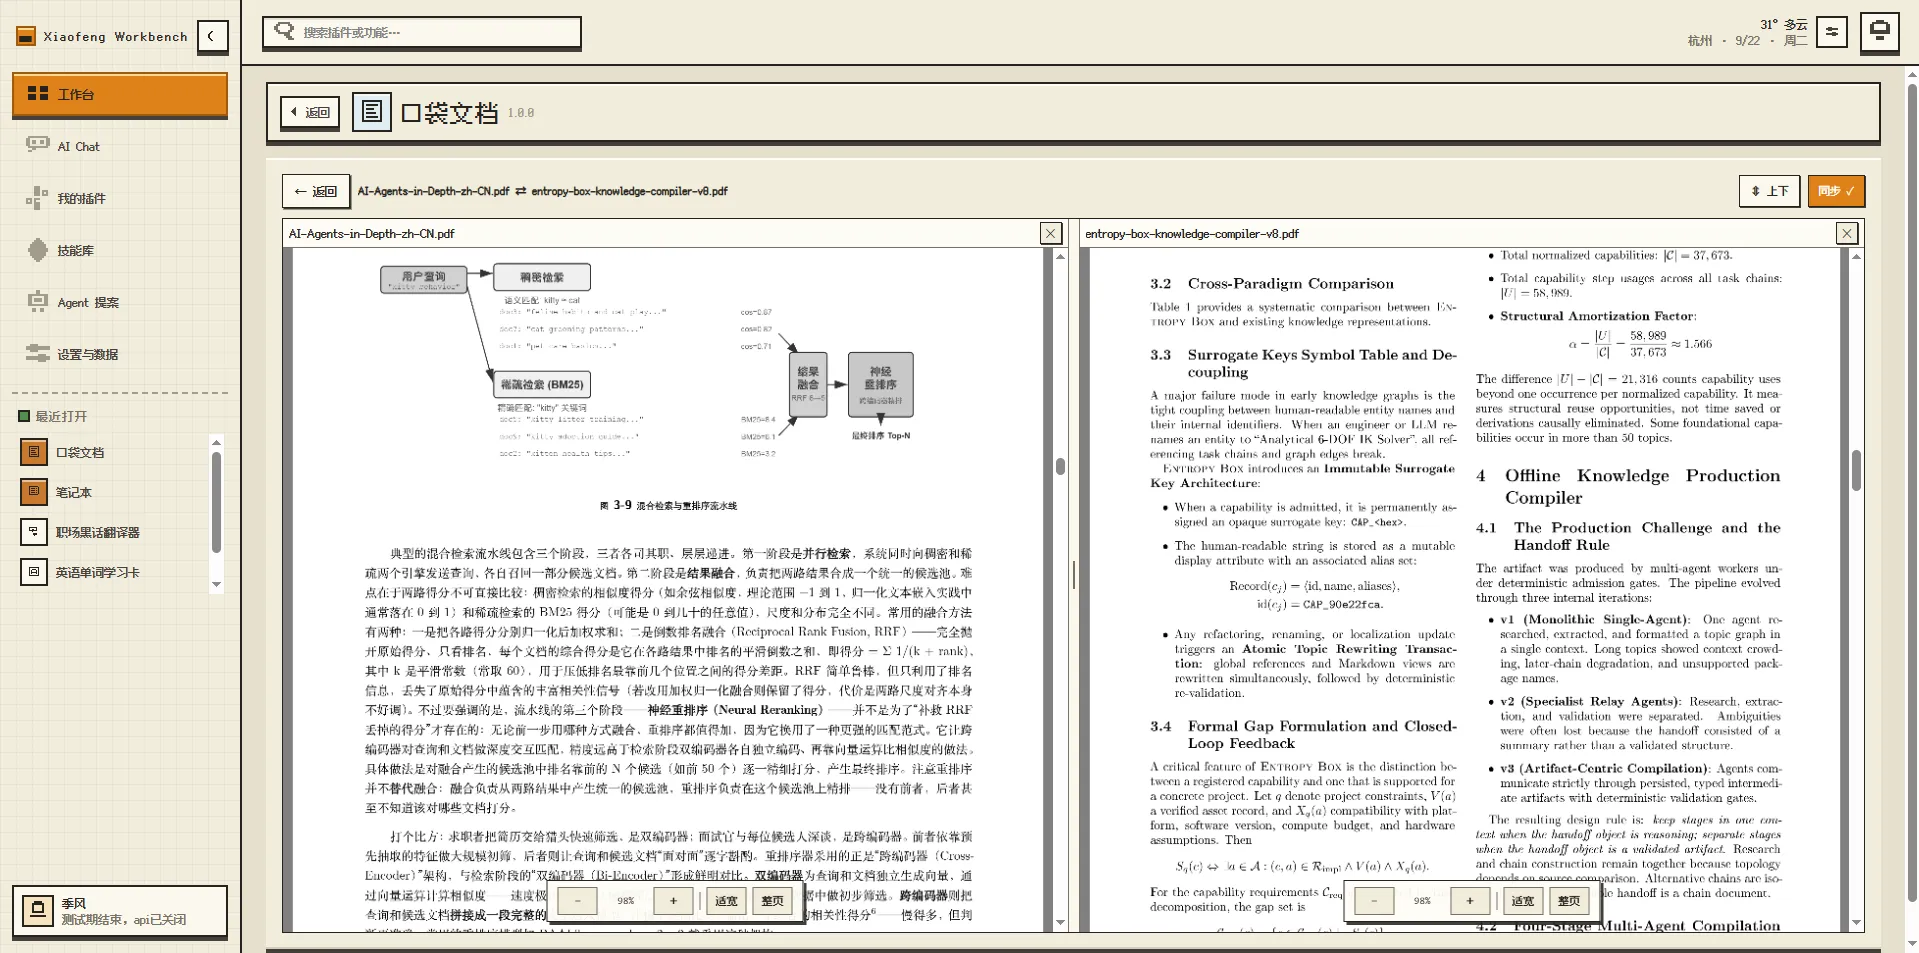Click the 英语单词学习卡 icon in recents
This screenshot has width=1919, height=953.
click(34, 572)
